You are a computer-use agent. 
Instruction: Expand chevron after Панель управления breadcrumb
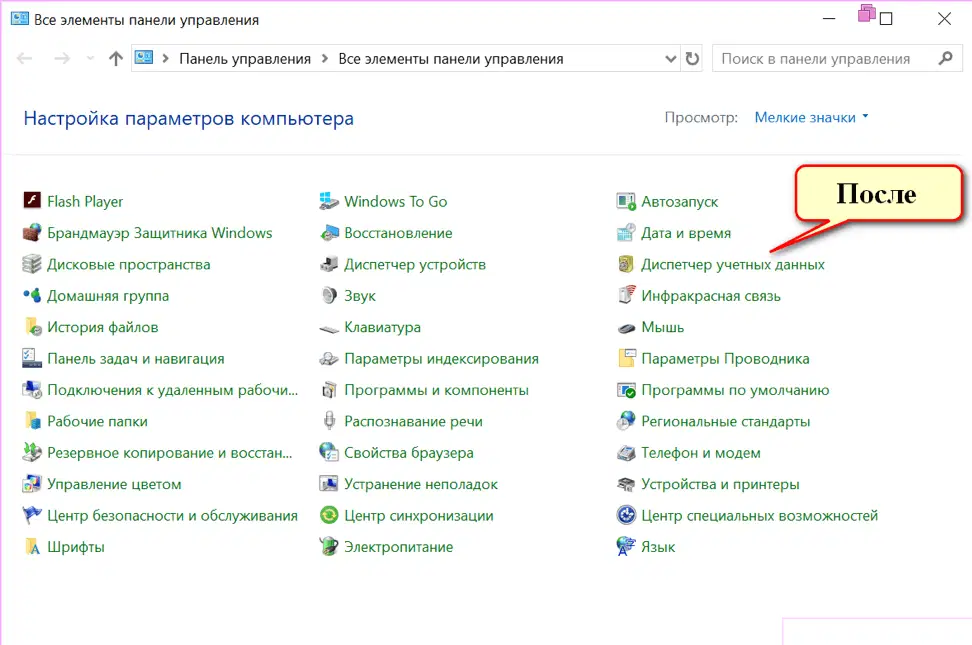(x=325, y=58)
